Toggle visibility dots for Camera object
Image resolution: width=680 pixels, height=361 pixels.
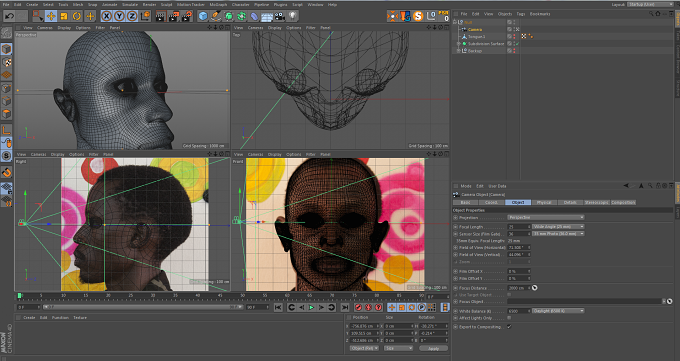[x=515, y=30]
